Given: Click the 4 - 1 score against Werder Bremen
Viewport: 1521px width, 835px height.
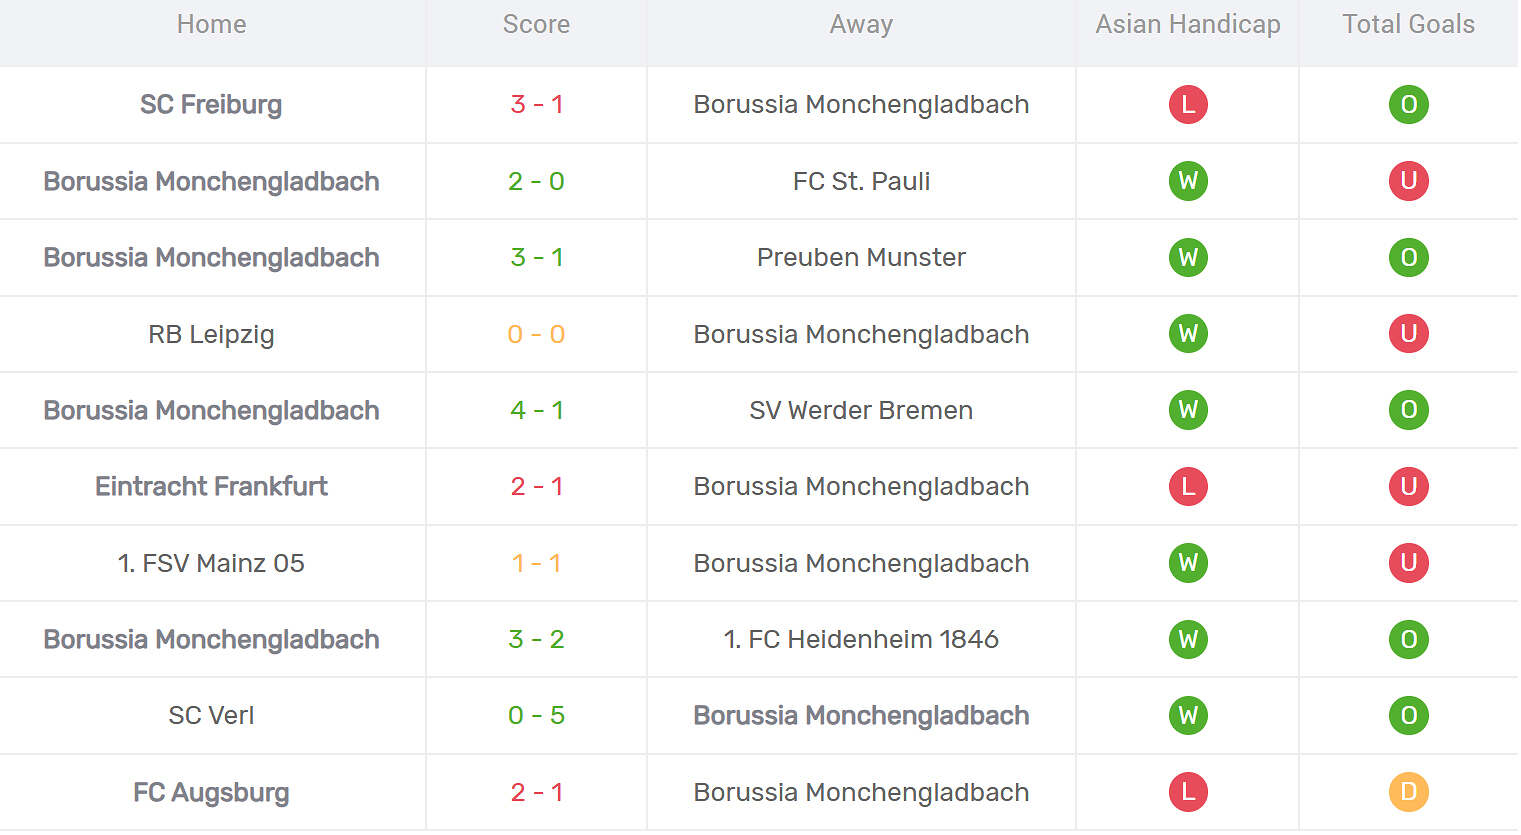Looking at the screenshot, I should (x=536, y=410).
